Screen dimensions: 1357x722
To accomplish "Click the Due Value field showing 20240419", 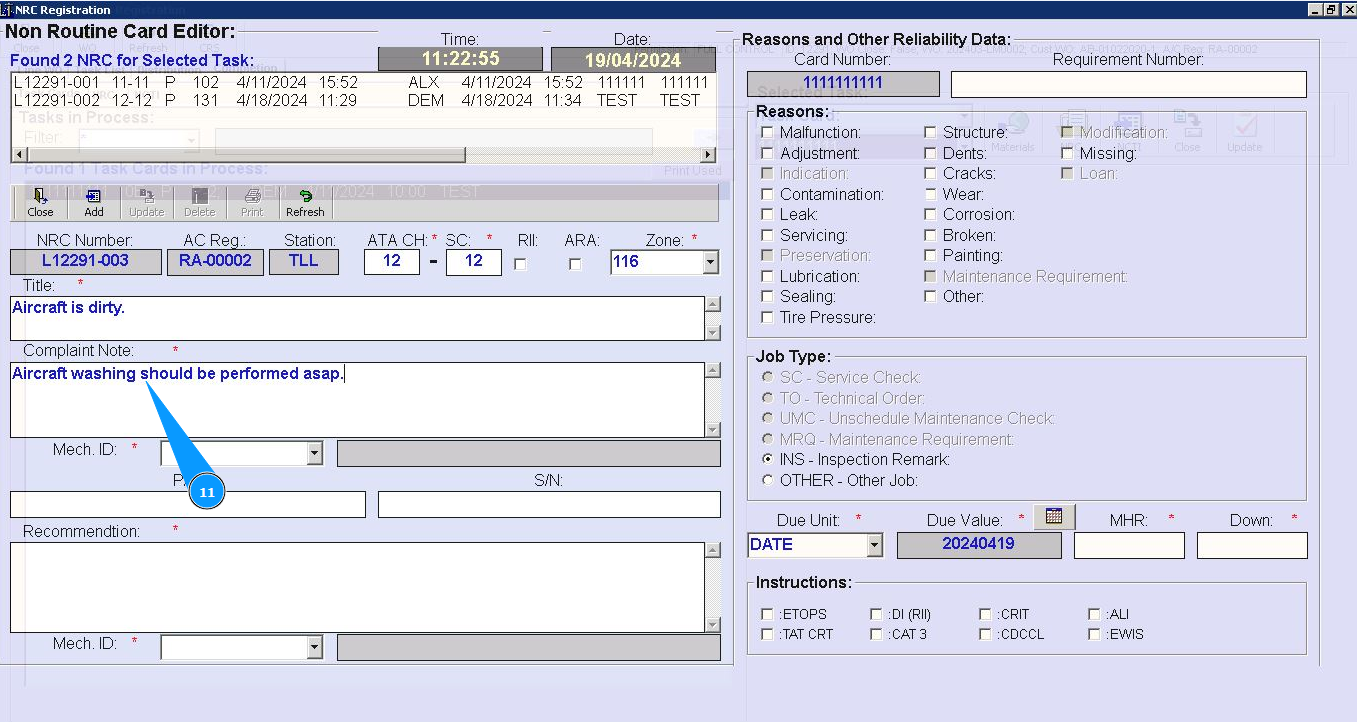I will [x=979, y=545].
